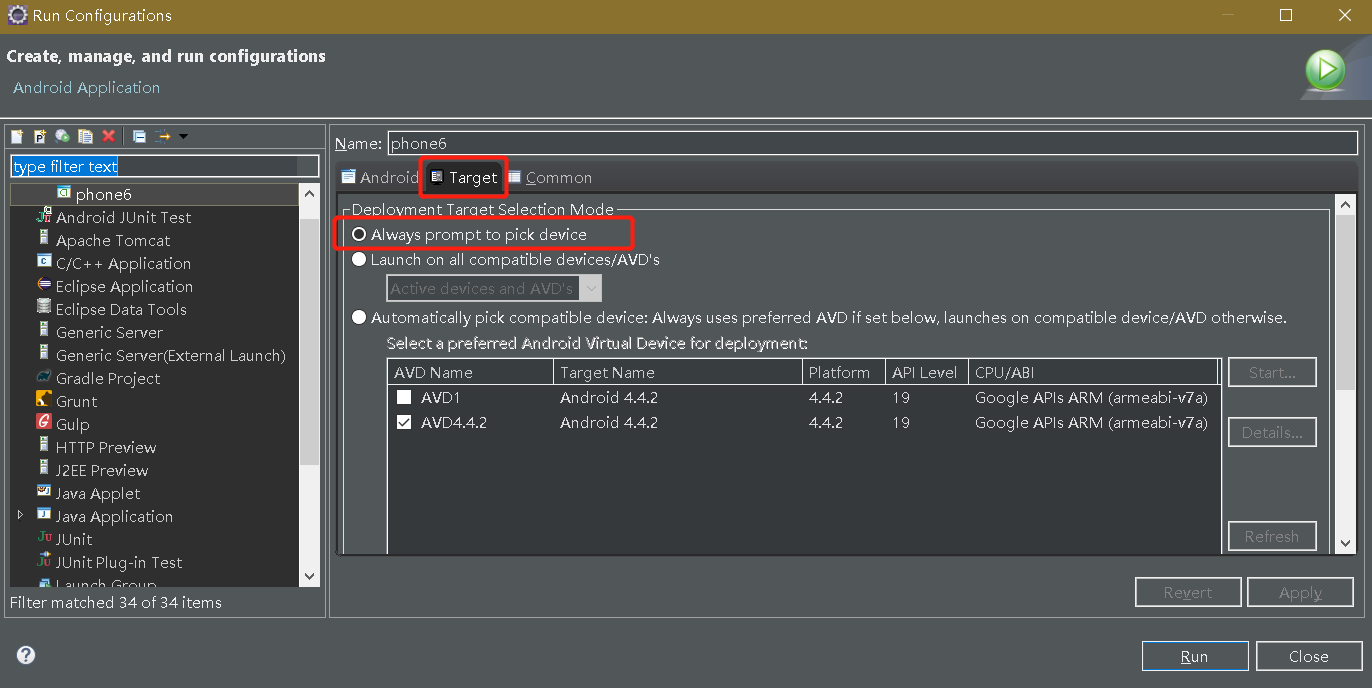Click the Target Name column header
Image resolution: width=1372 pixels, height=688 pixels.
point(678,372)
